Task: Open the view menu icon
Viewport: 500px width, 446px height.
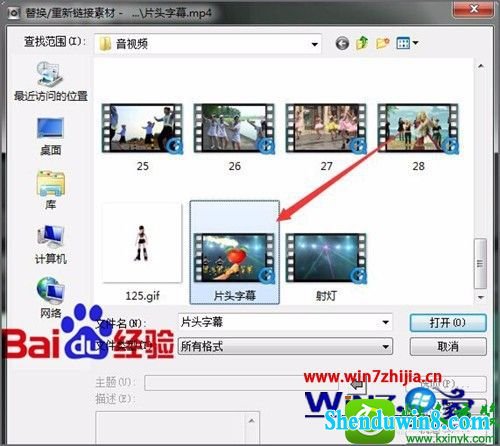Action: [407, 43]
